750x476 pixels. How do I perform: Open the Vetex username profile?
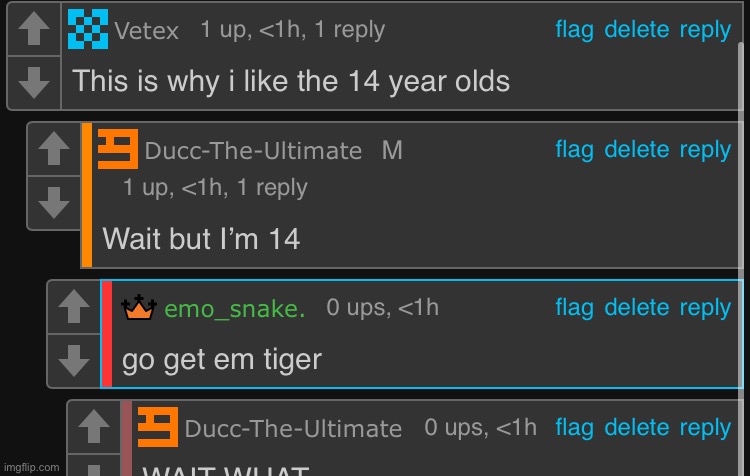[x=146, y=31]
